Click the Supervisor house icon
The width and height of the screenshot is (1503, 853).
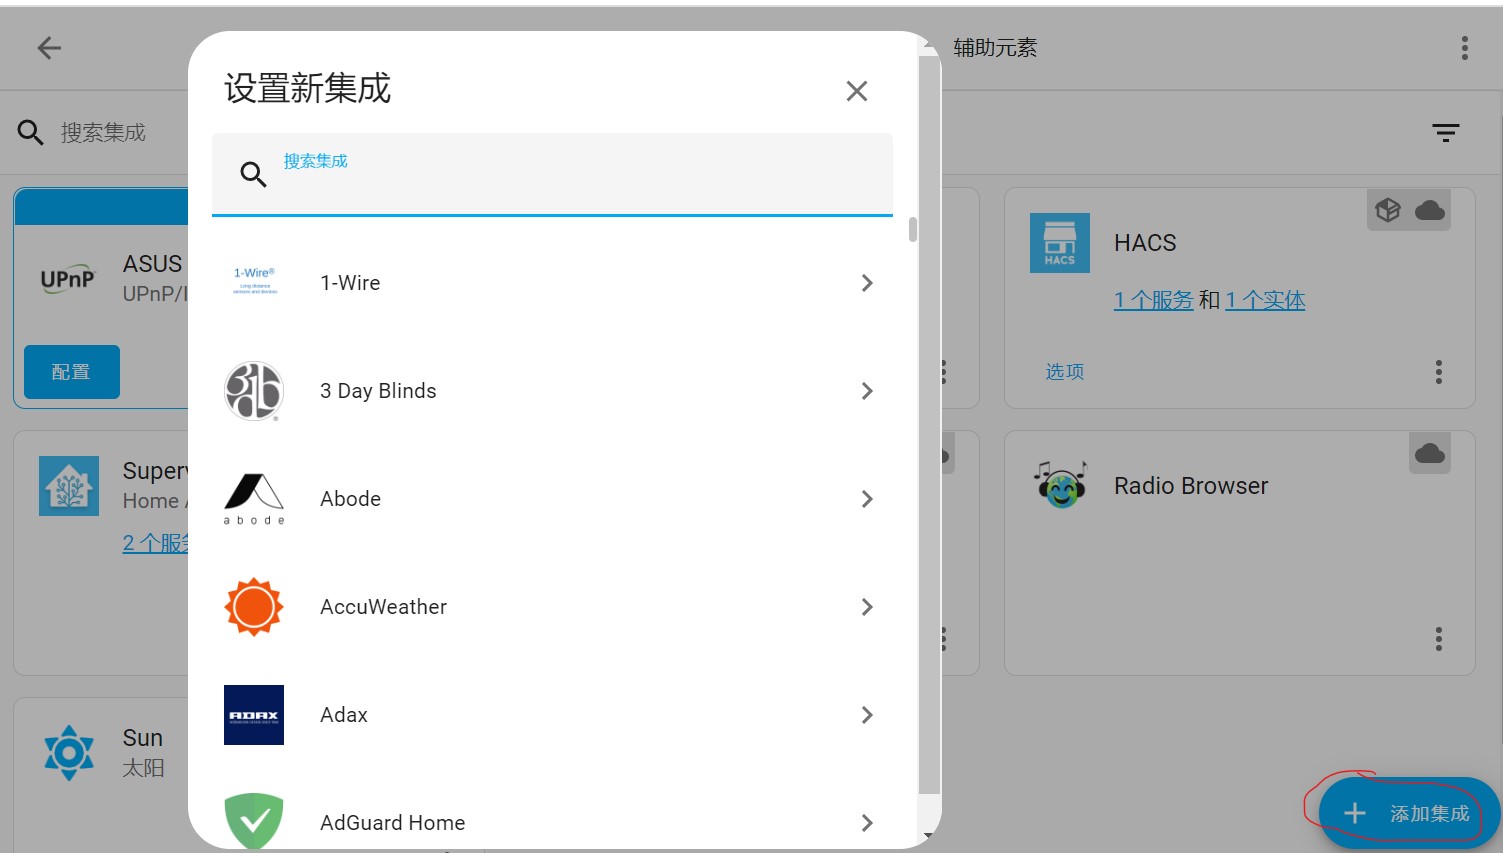[x=69, y=486]
